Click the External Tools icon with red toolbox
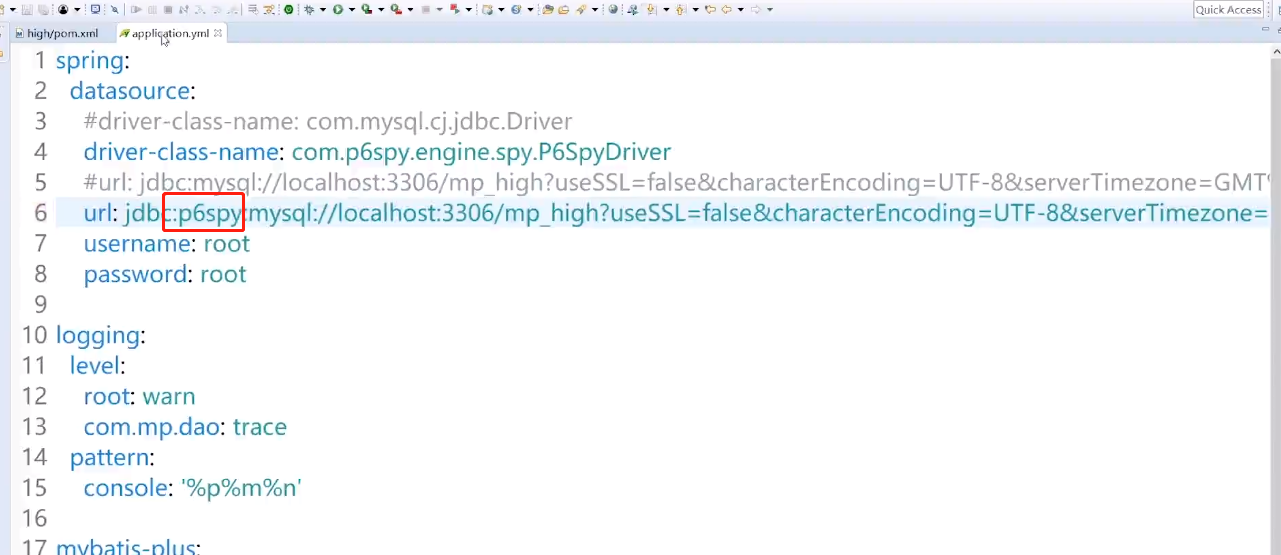1281x555 pixels. pyautogui.click(x=396, y=10)
